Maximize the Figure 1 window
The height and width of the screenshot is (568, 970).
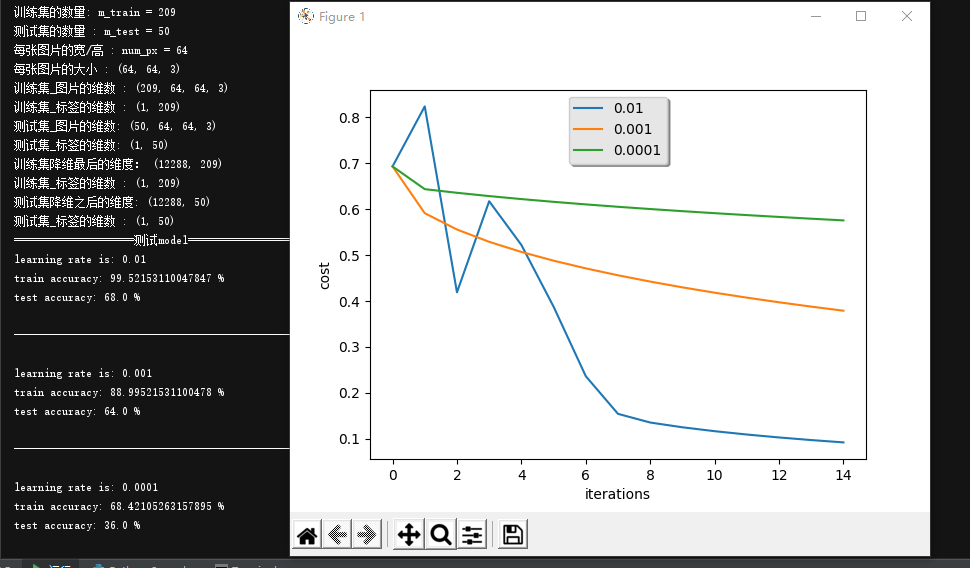[x=861, y=16]
